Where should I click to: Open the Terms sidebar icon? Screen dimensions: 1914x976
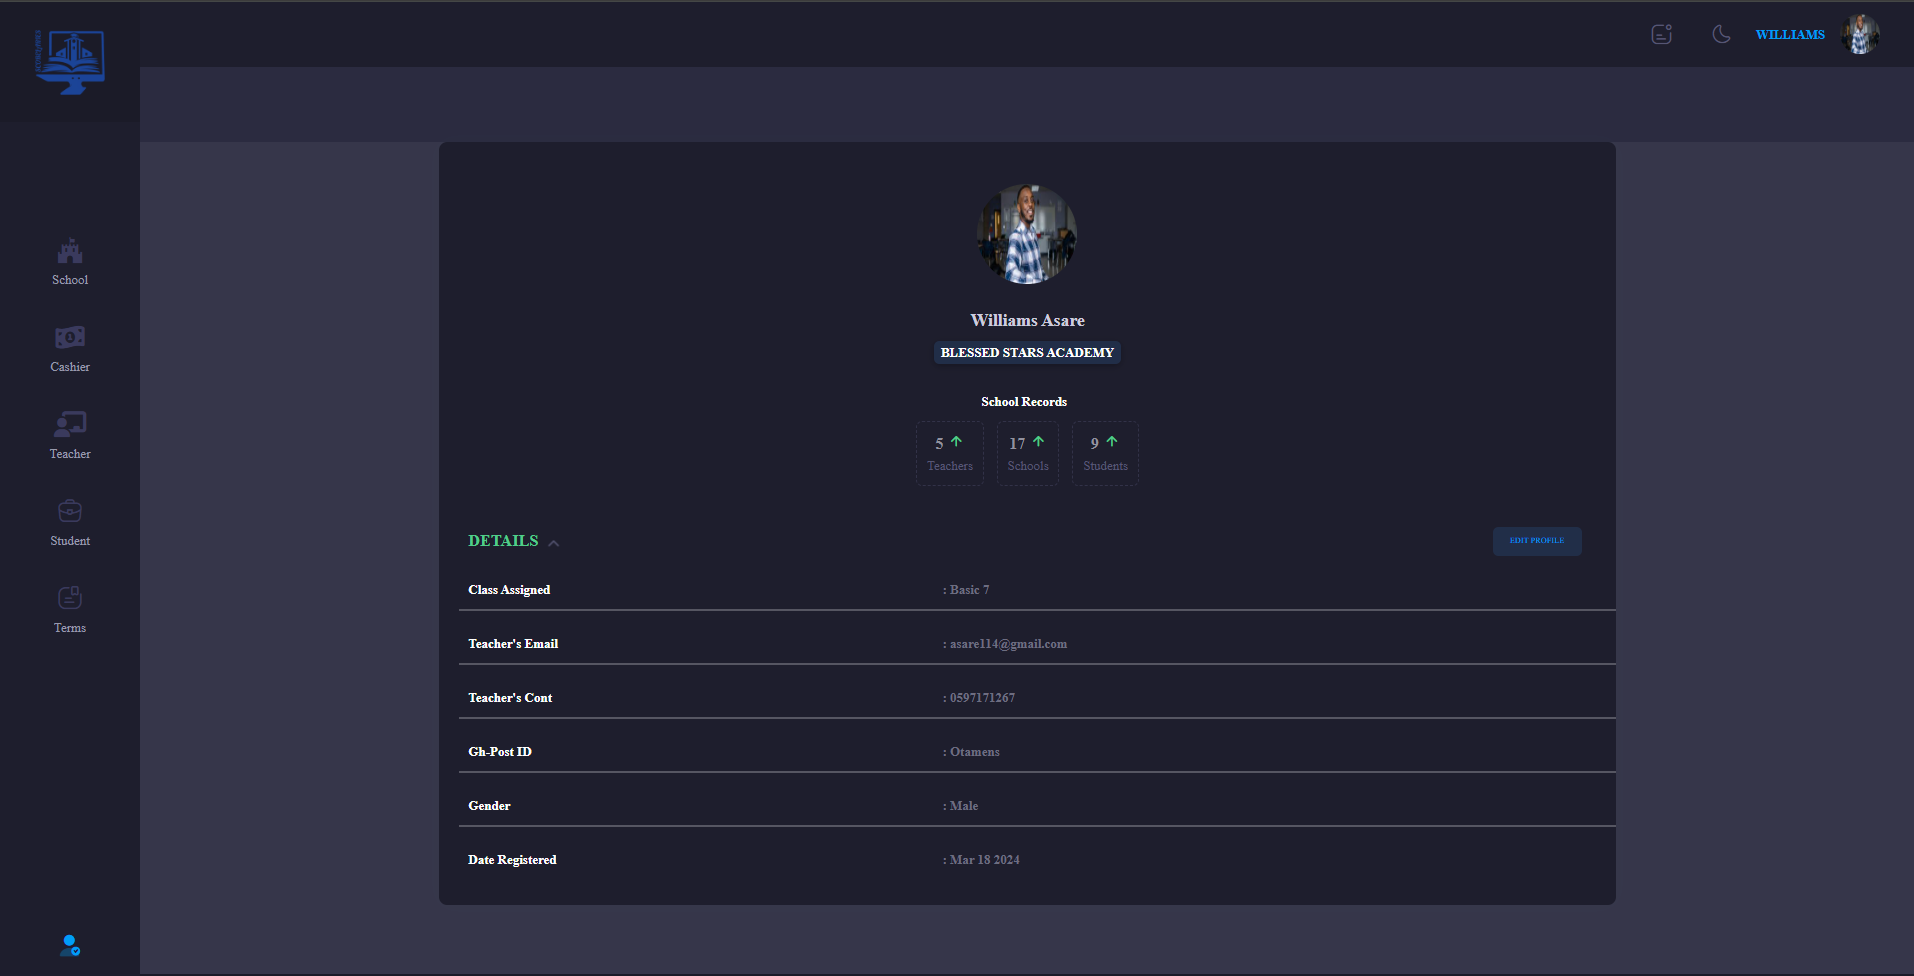tap(70, 598)
